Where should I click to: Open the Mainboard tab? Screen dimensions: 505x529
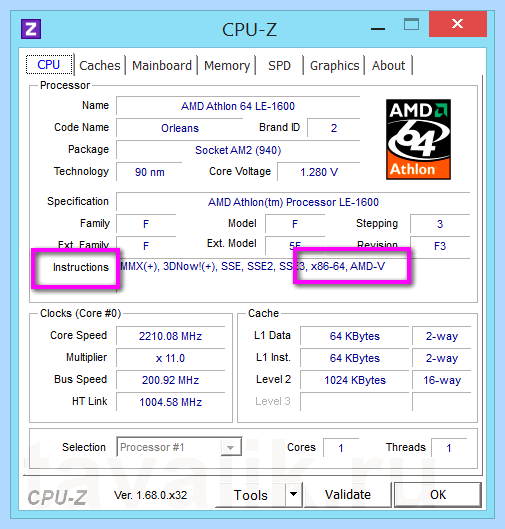162,65
